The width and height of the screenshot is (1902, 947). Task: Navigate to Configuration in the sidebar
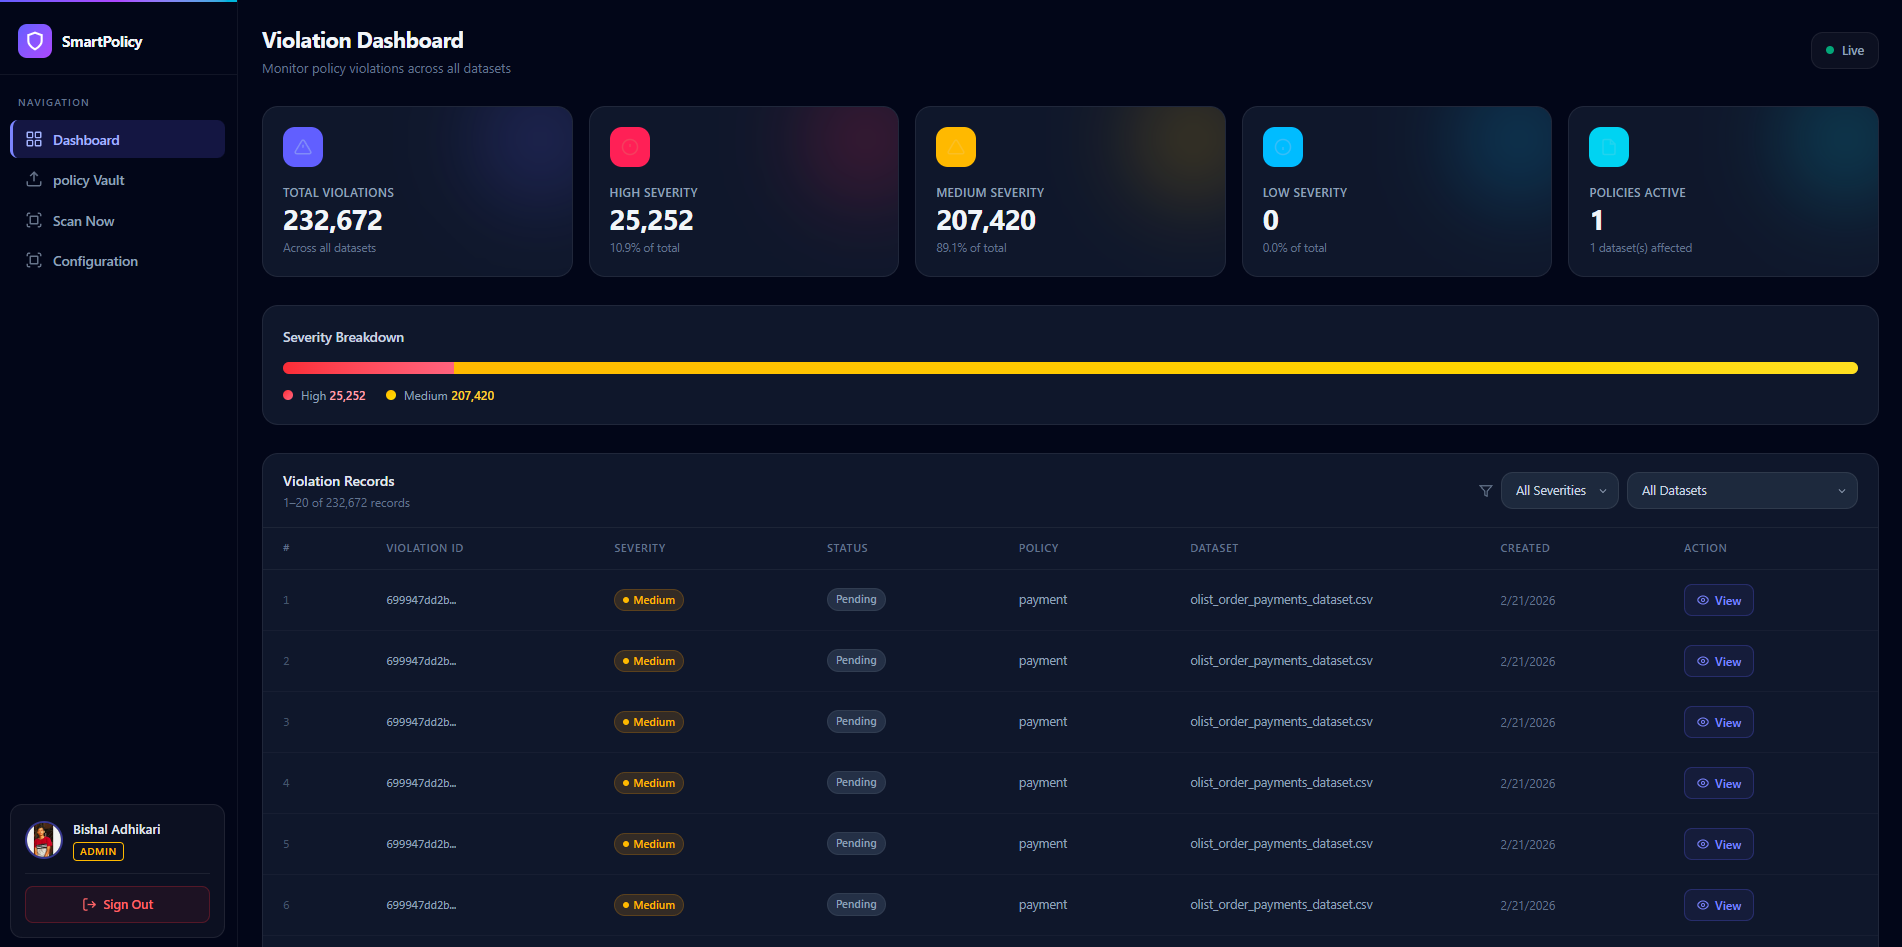[x=95, y=261]
